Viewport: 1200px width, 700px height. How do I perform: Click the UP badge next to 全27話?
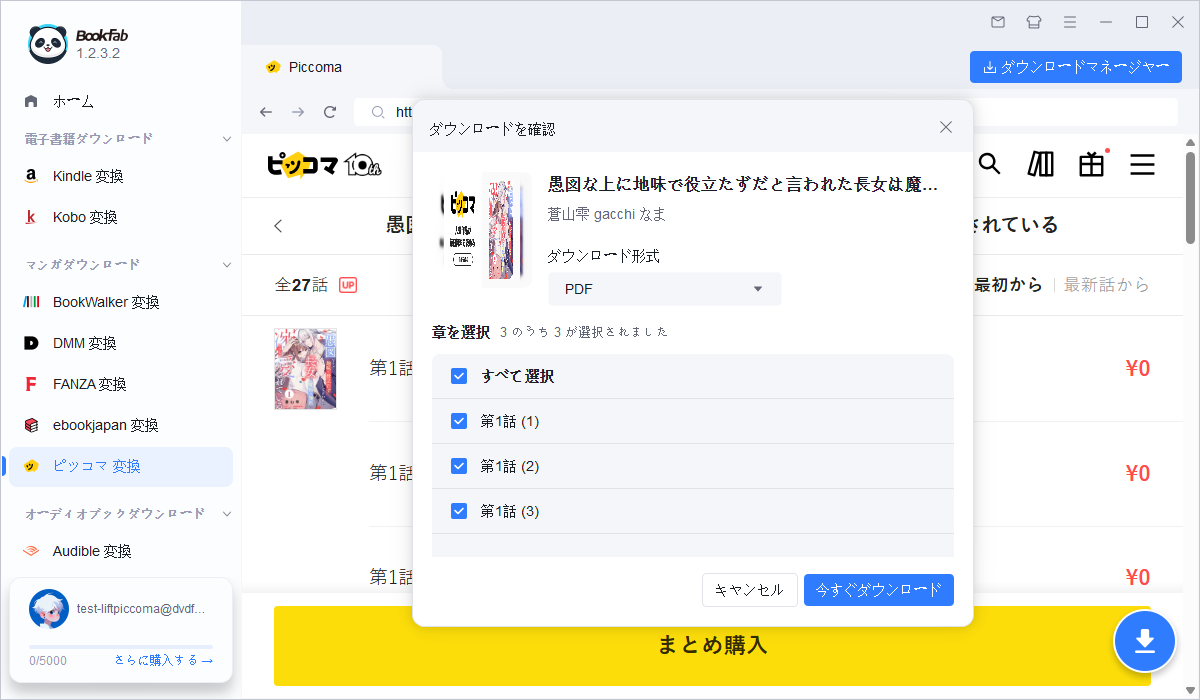tap(348, 285)
